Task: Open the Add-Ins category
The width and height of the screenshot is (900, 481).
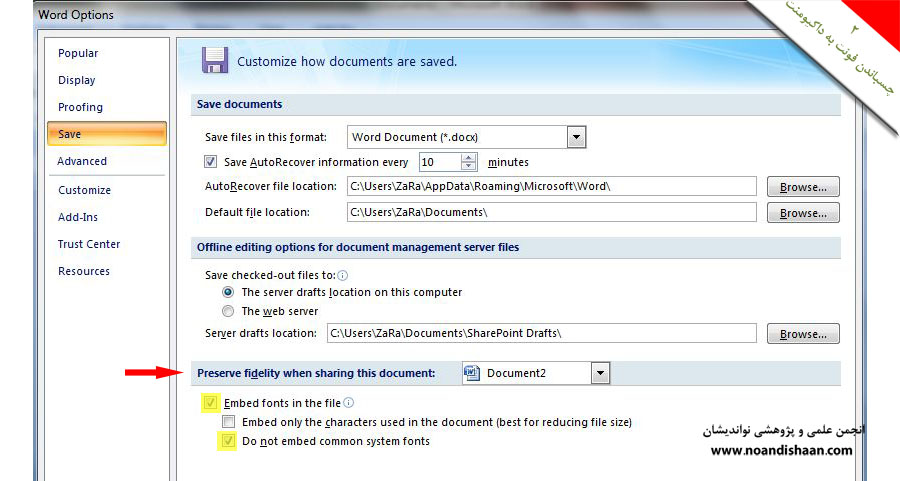Action: pos(78,217)
